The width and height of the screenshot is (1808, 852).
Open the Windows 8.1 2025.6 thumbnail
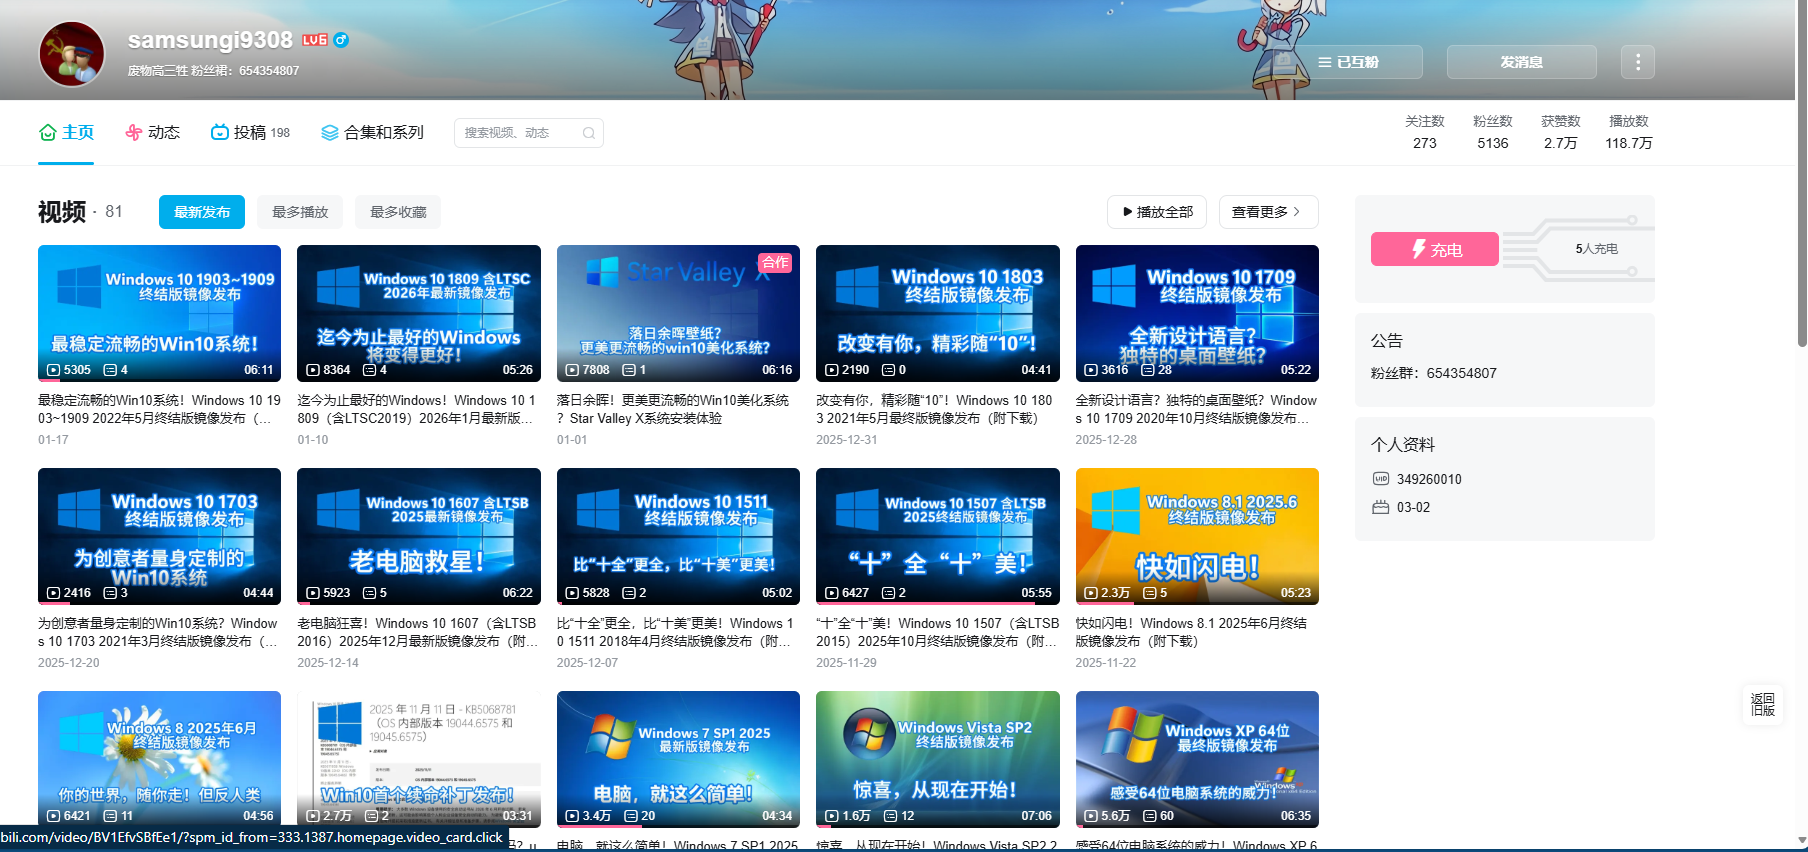pos(1197,536)
